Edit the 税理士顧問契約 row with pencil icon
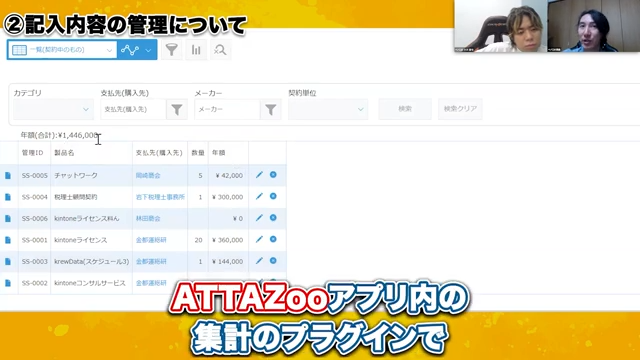The width and height of the screenshot is (640, 360). [259, 196]
